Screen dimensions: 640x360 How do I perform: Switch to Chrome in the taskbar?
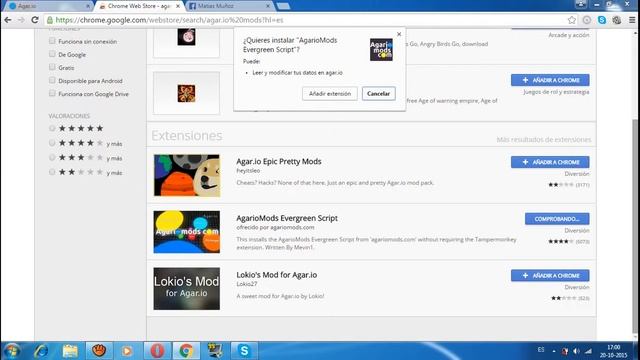(x=186, y=351)
